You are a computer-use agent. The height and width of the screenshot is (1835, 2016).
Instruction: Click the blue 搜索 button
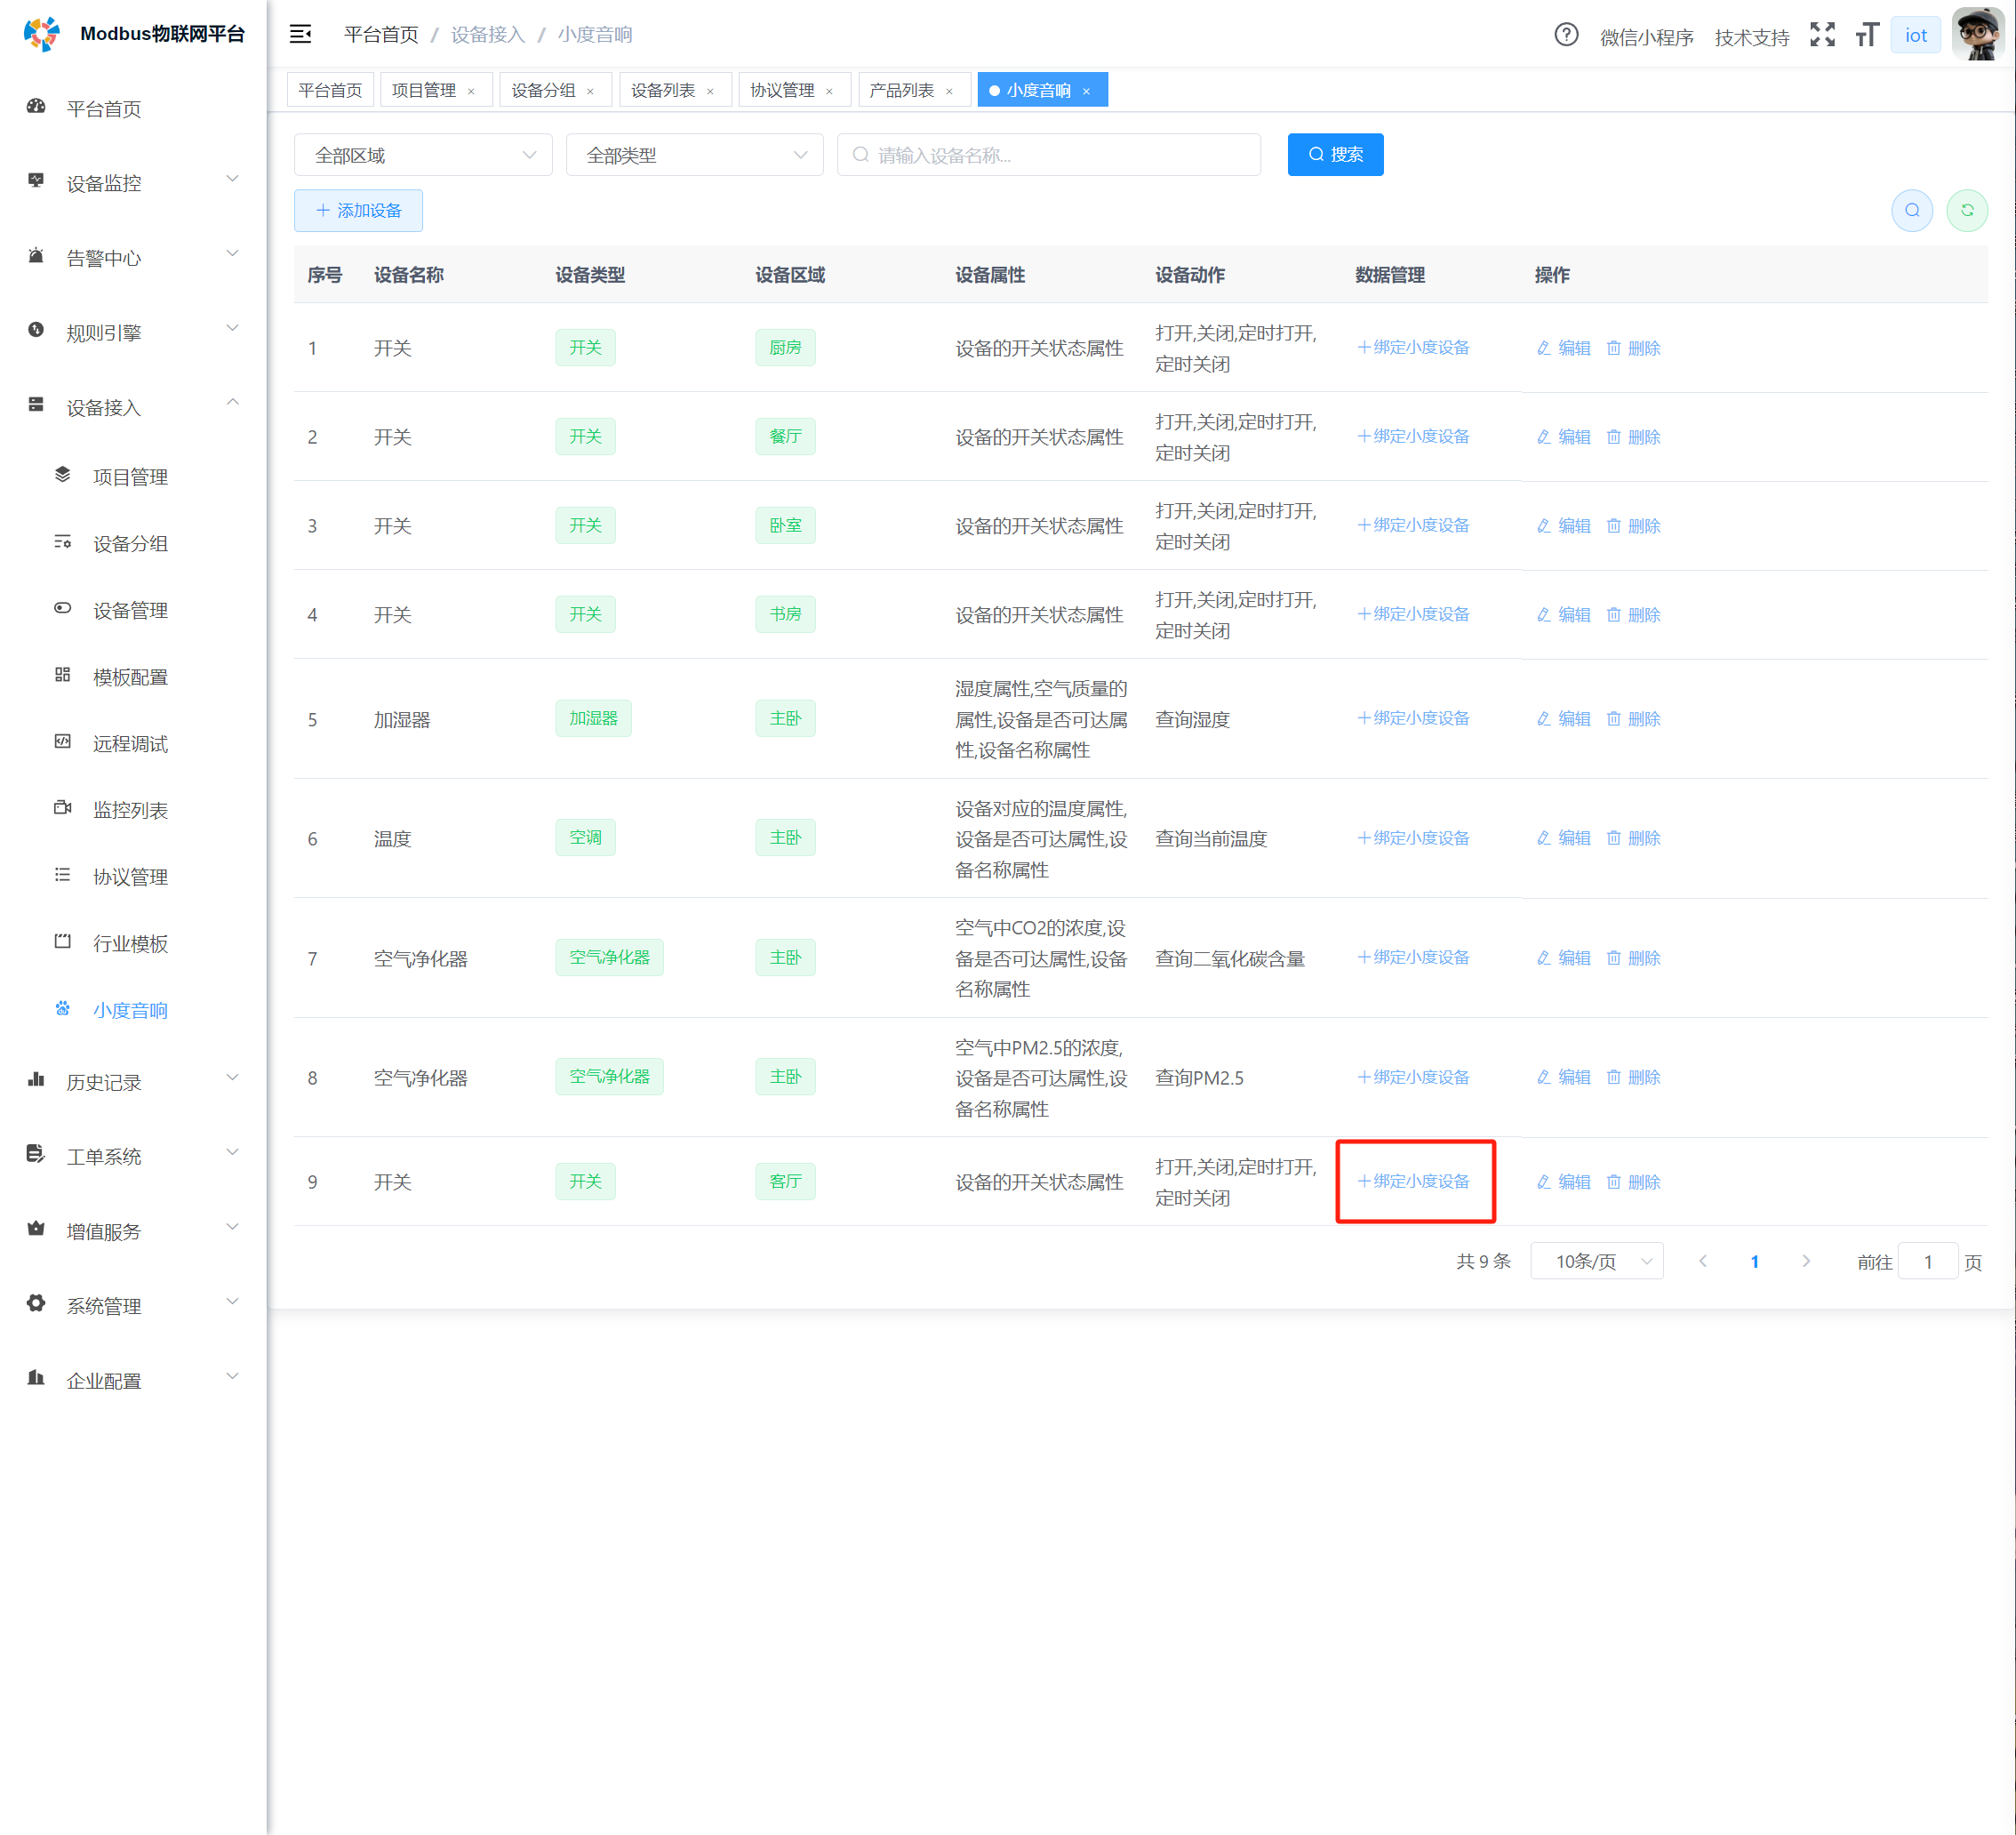click(x=1334, y=154)
